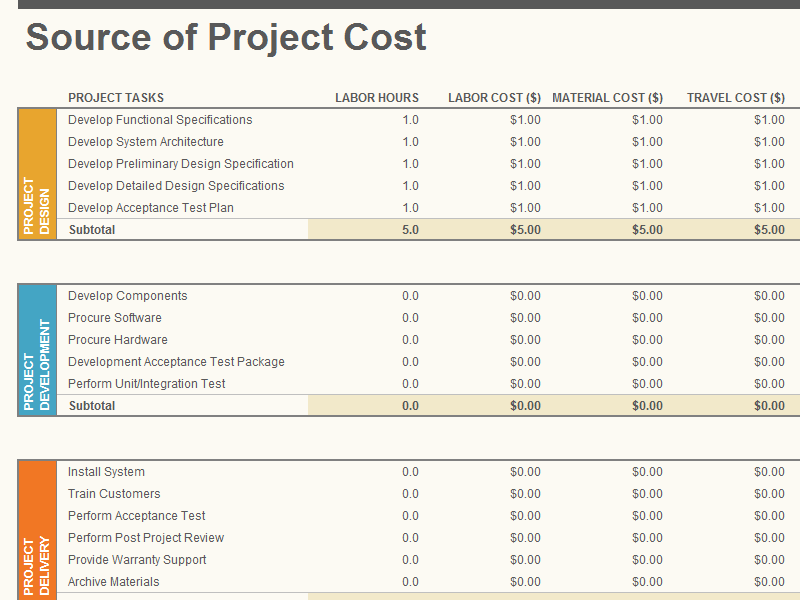Click the Source of Project Cost title
Viewport: 800px width, 600px height.
226,37
